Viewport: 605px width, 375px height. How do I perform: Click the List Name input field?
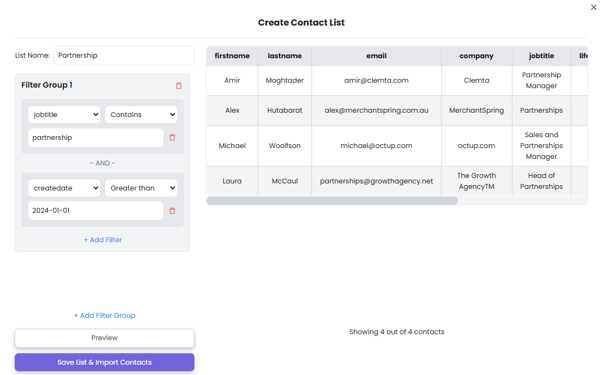coord(124,55)
